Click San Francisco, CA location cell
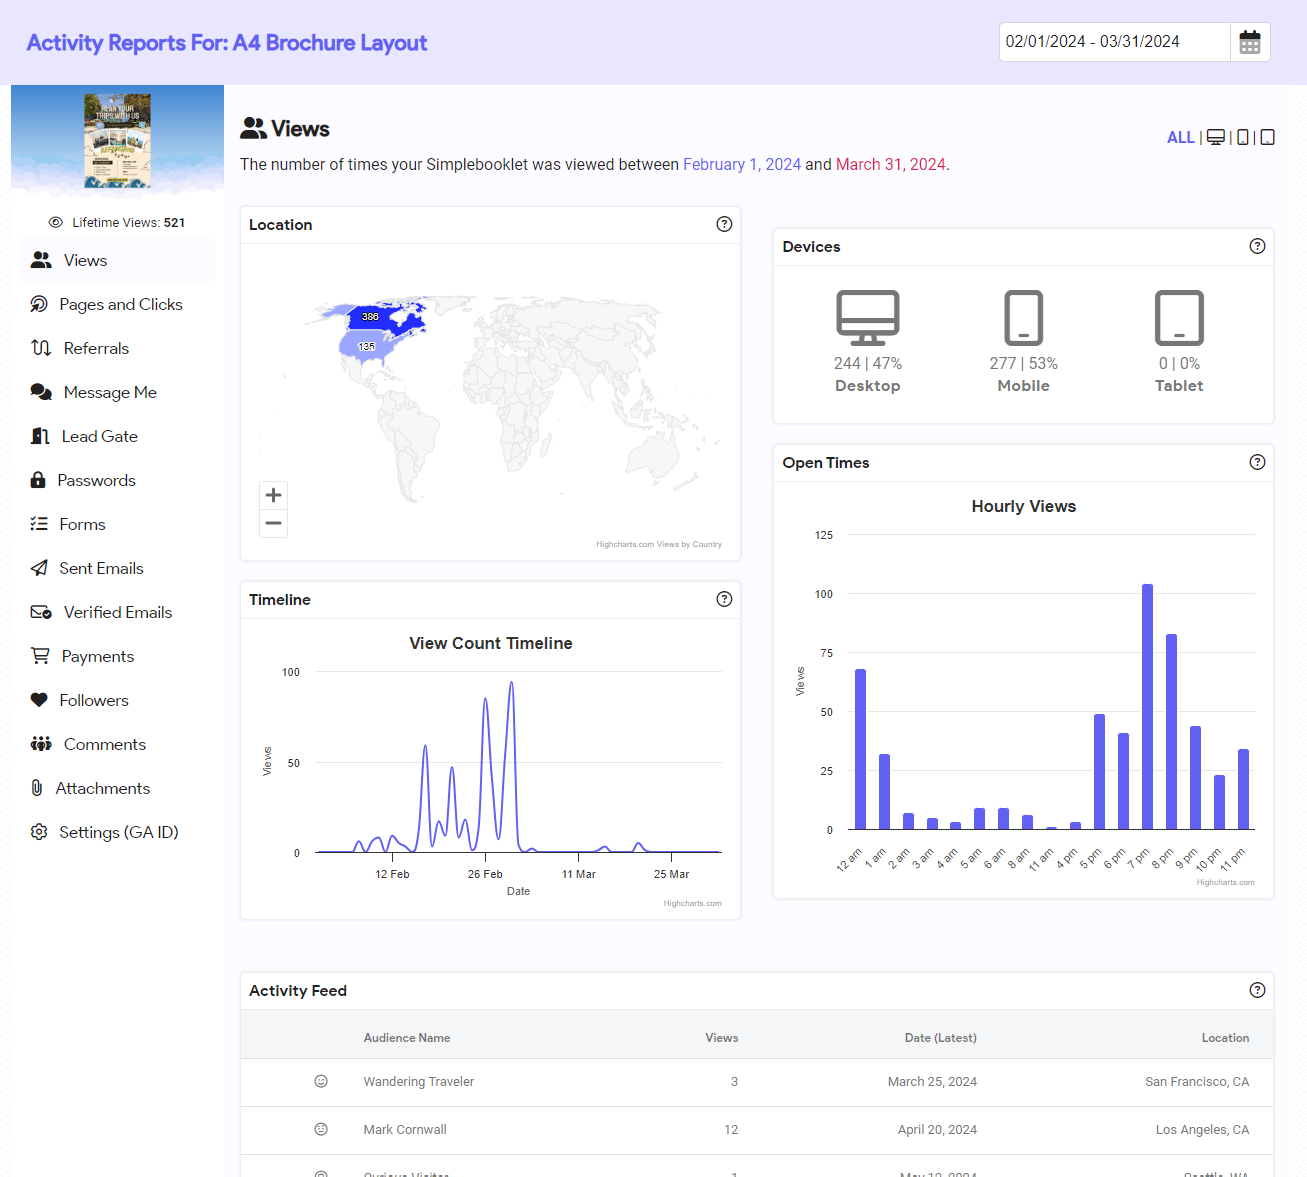This screenshot has width=1307, height=1177. (x=1197, y=1082)
